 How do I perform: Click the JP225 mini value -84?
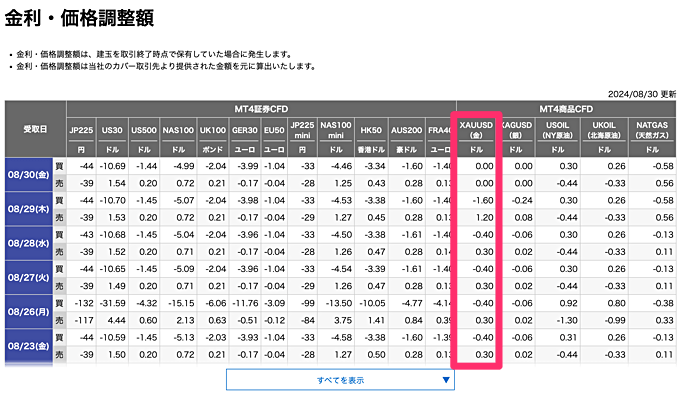click(x=308, y=321)
